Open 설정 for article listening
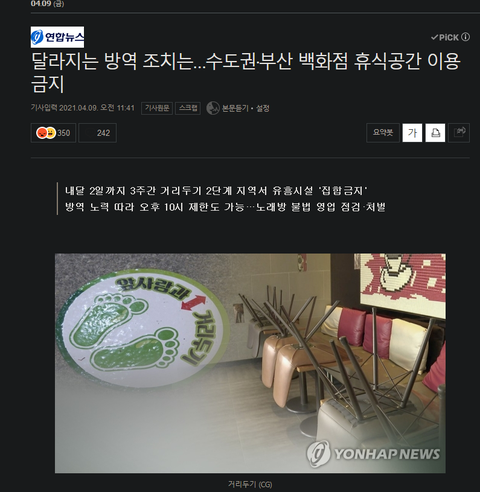Image resolution: width=480 pixels, height=492 pixels. point(263,108)
